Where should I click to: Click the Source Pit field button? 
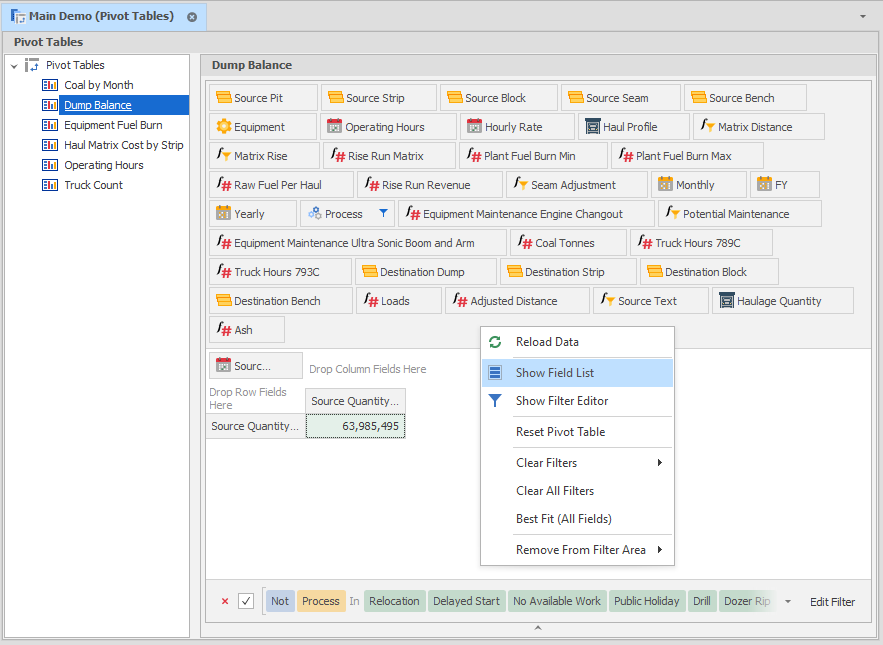[263, 97]
